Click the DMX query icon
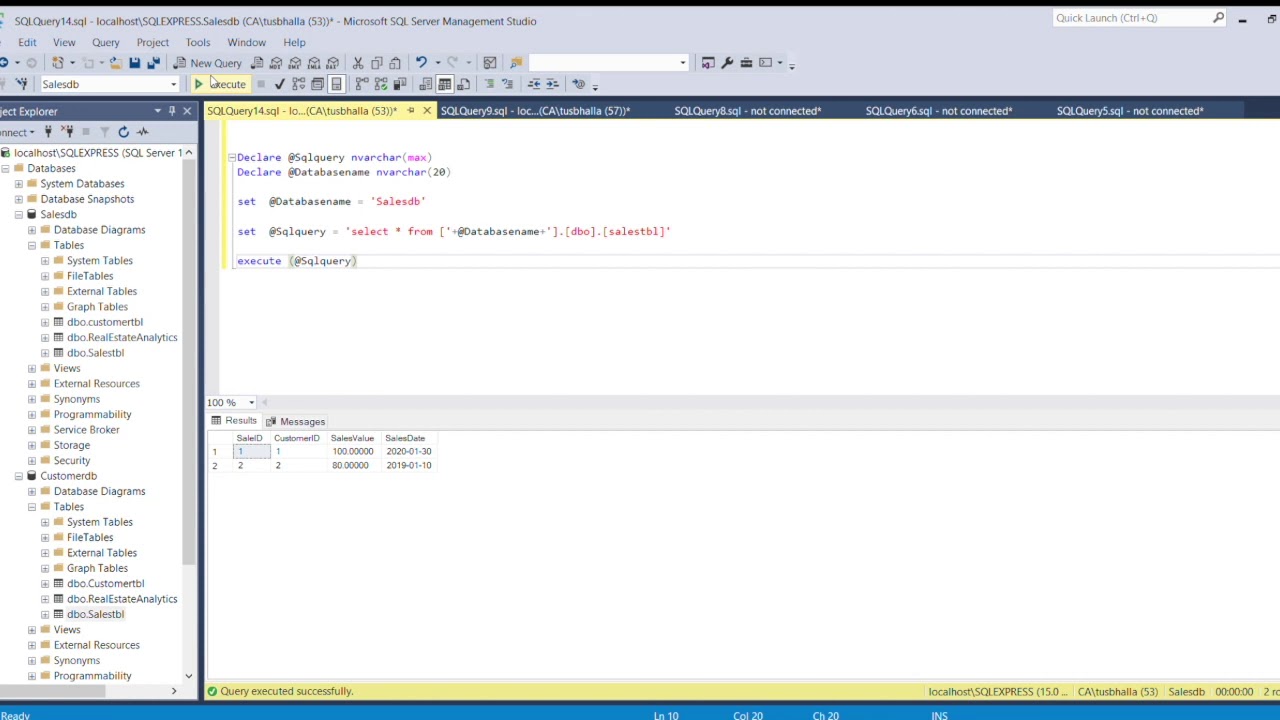This screenshot has height=720, width=1280. point(295,63)
